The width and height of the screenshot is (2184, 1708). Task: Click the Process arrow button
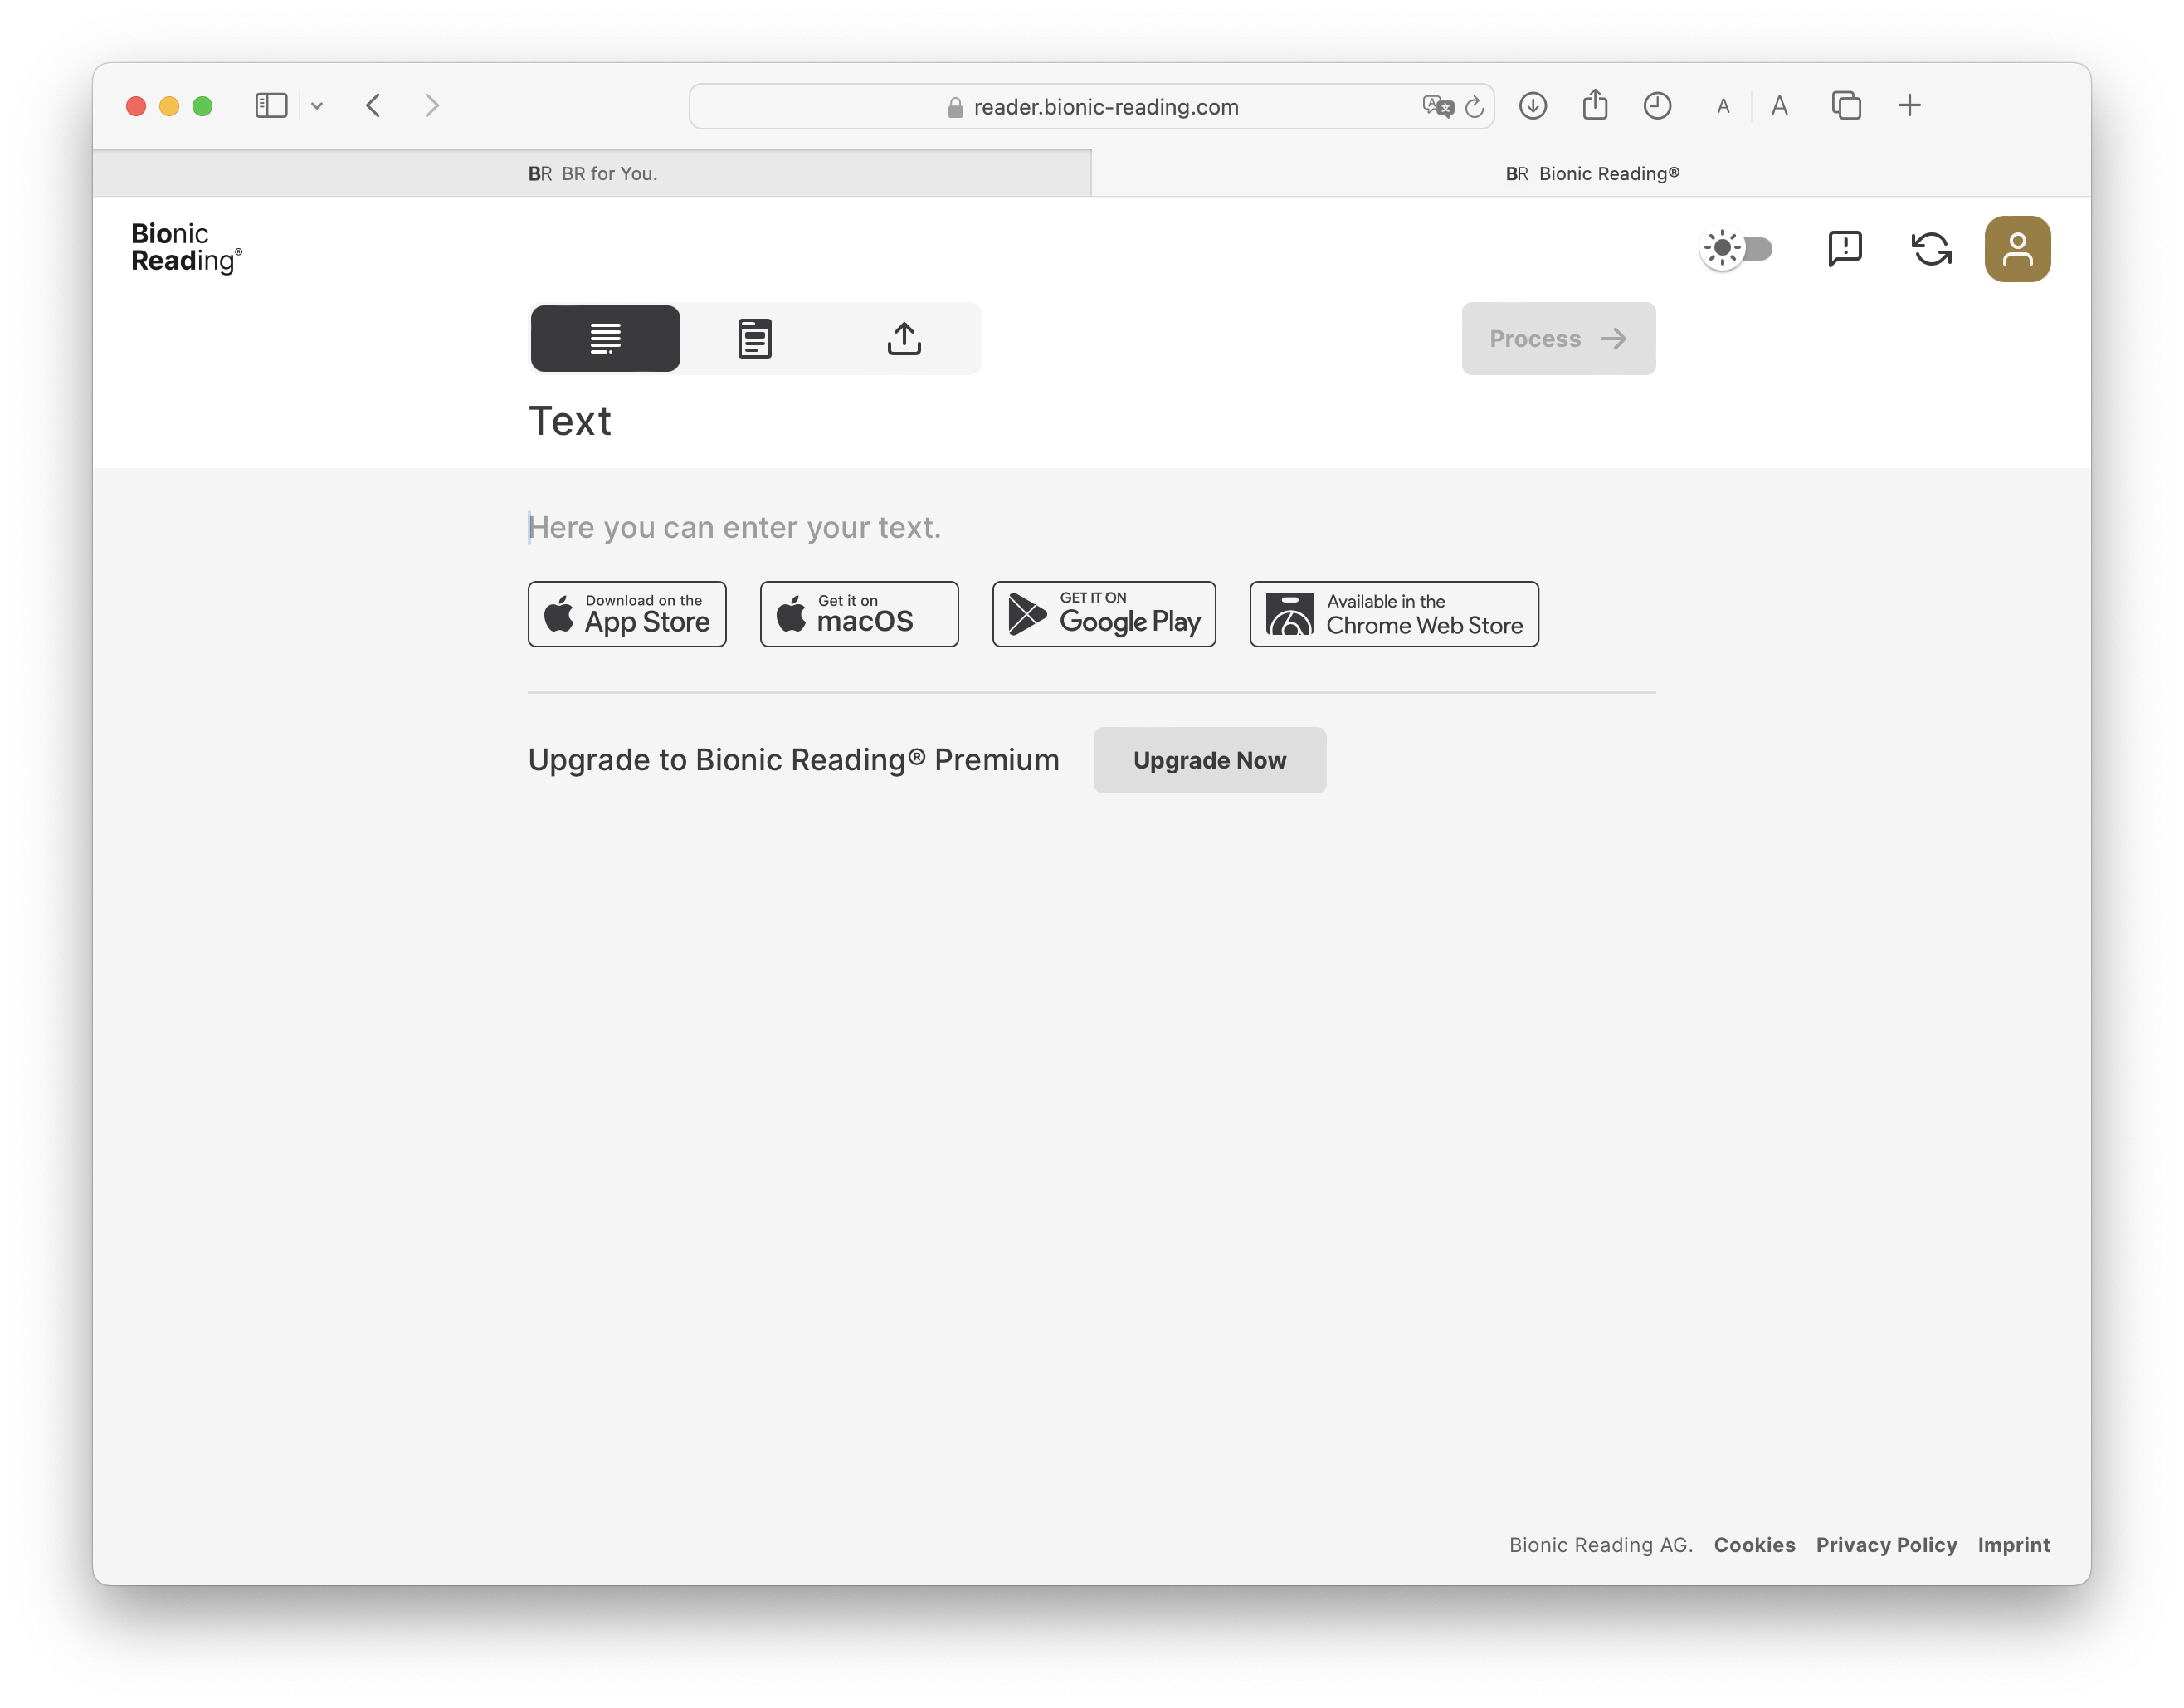(1557, 339)
